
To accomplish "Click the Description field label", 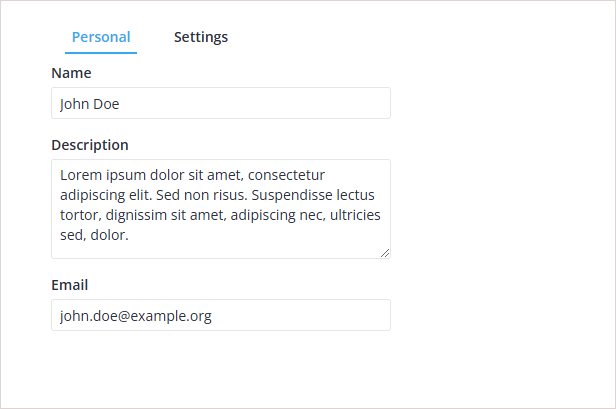I will pos(90,145).
